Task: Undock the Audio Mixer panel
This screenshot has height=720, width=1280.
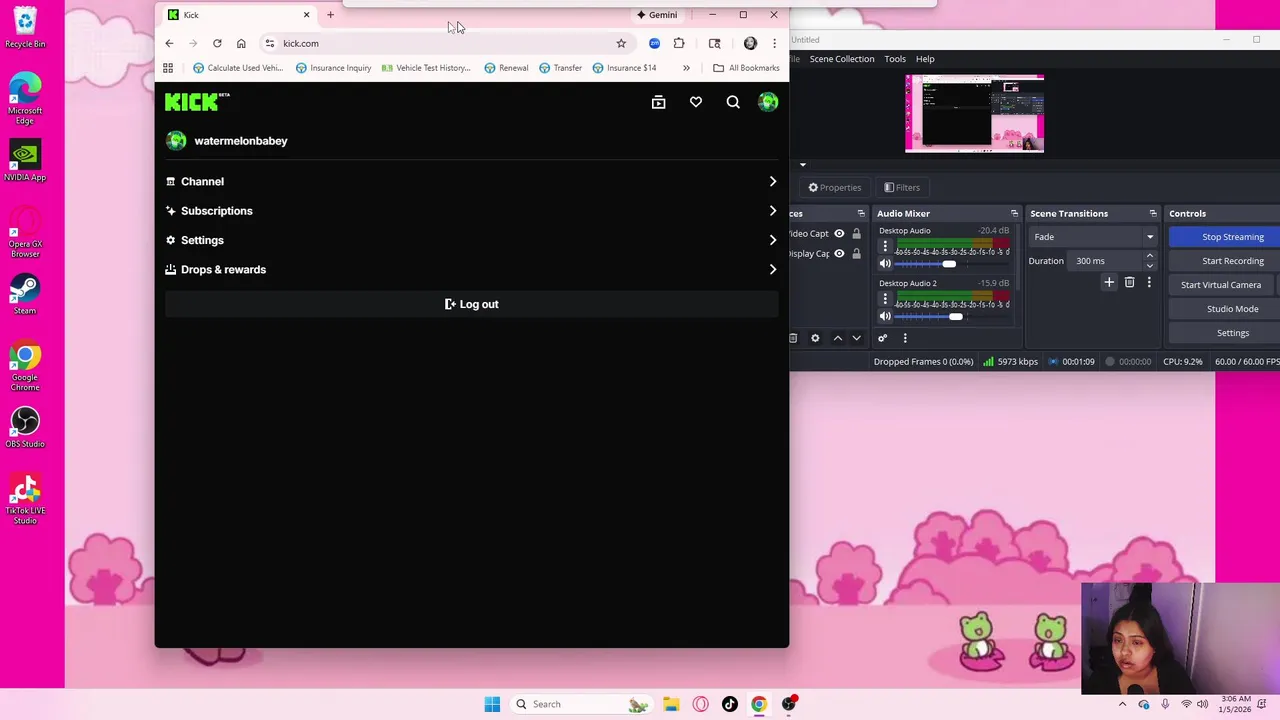Action: tap(1014, 213)
